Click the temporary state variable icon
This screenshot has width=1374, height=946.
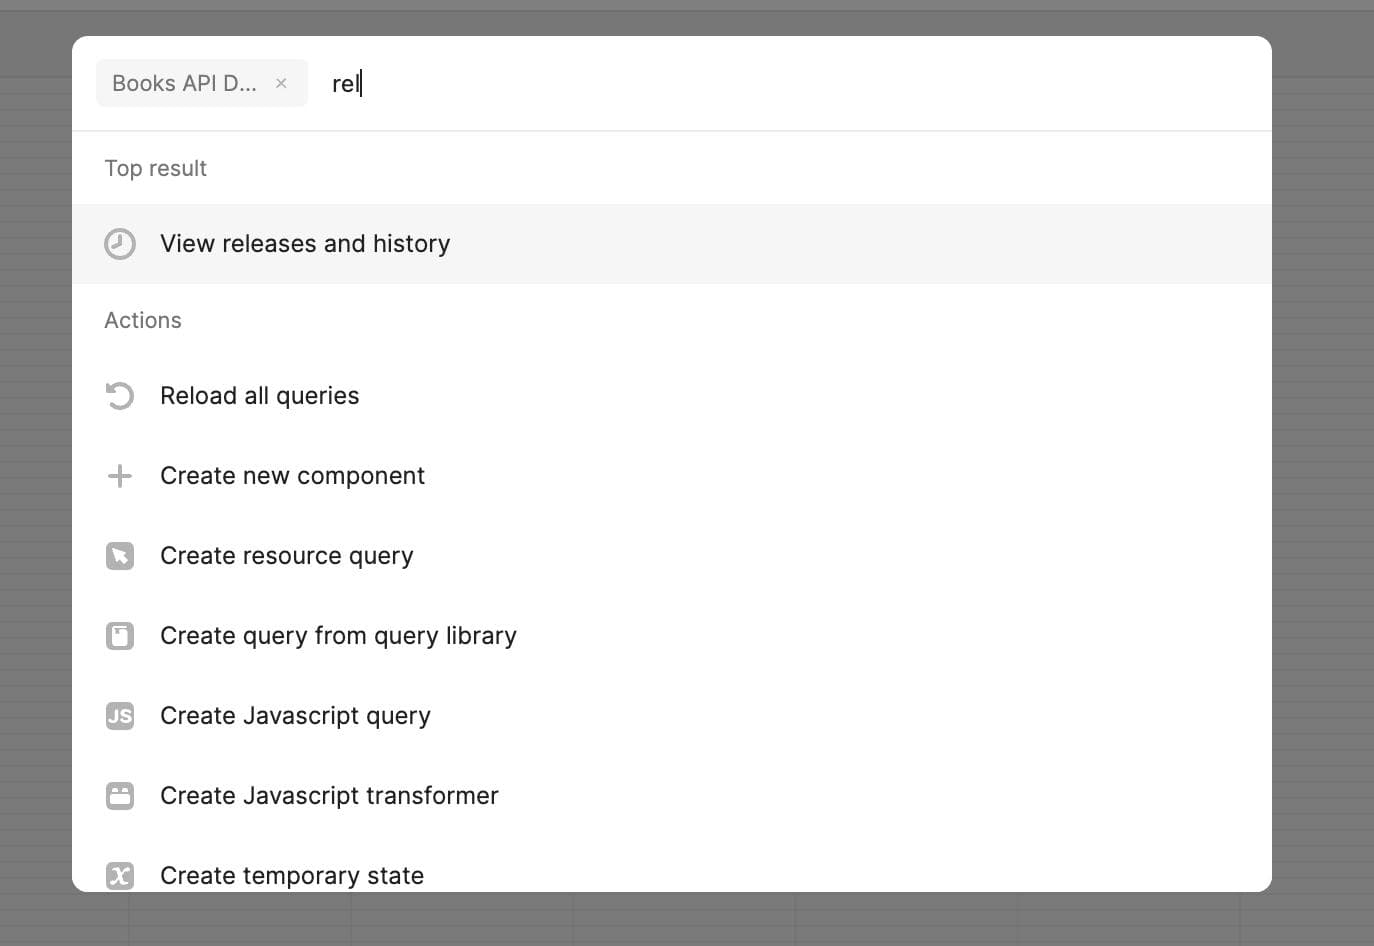(120, 875)
